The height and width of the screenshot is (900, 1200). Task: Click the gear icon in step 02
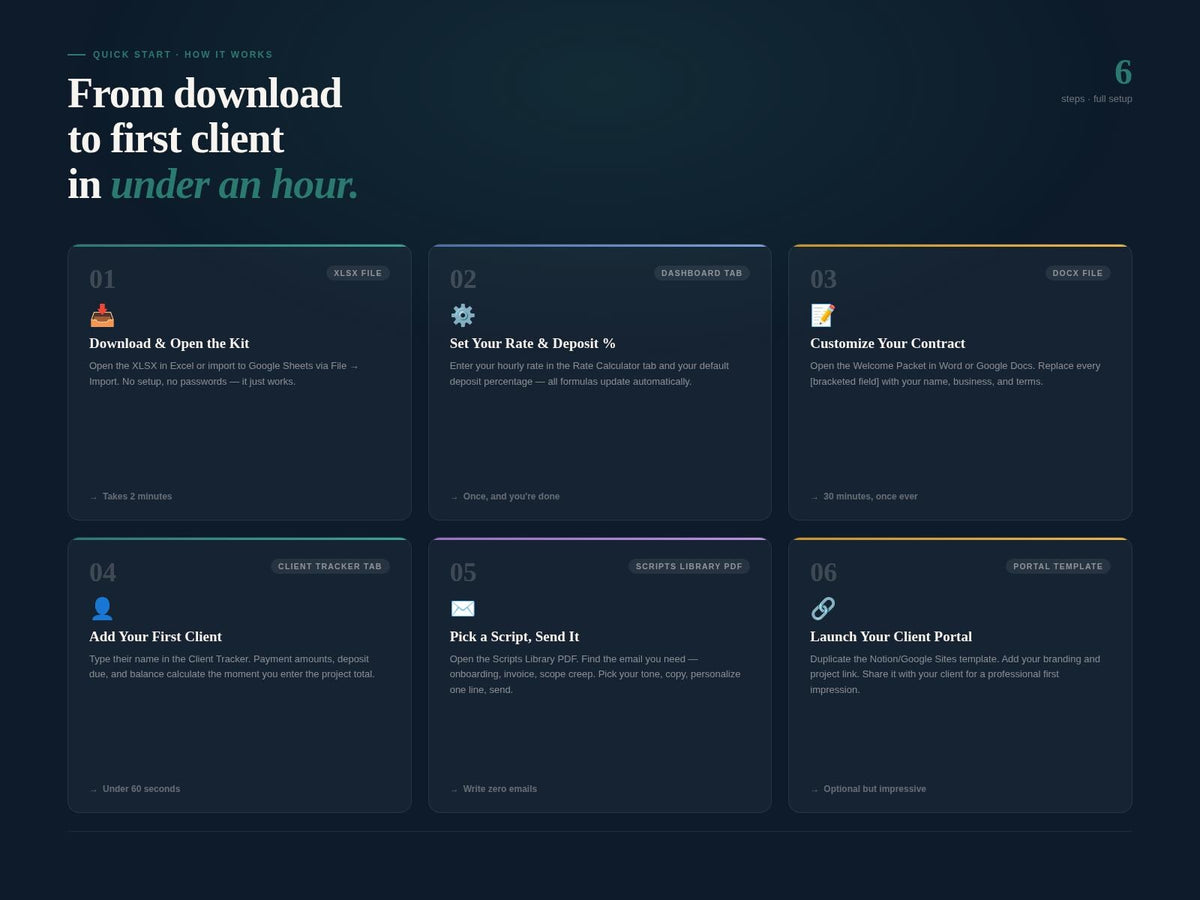pos(463,316)
